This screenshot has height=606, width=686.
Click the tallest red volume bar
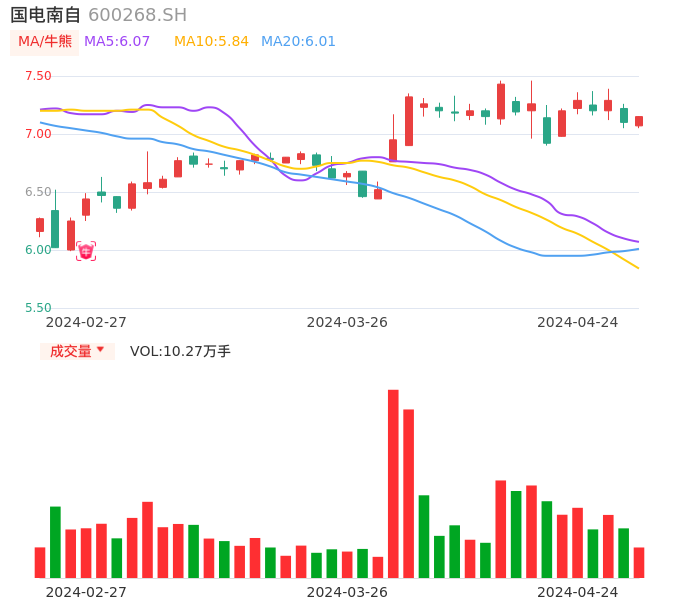click(x=393, y=483)
